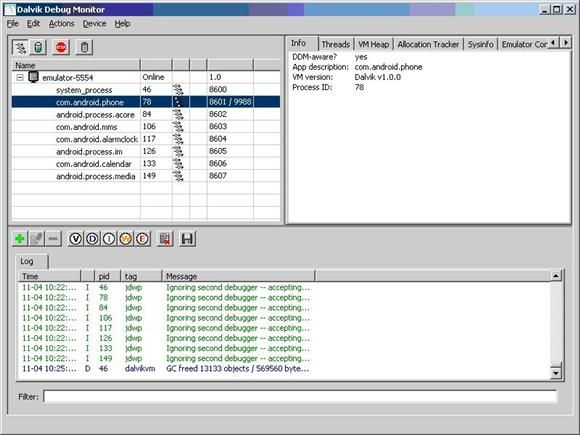The image size is (580, 435).
Task: Select the jdwp log entry with pid 149
Action: coord(284,358)
